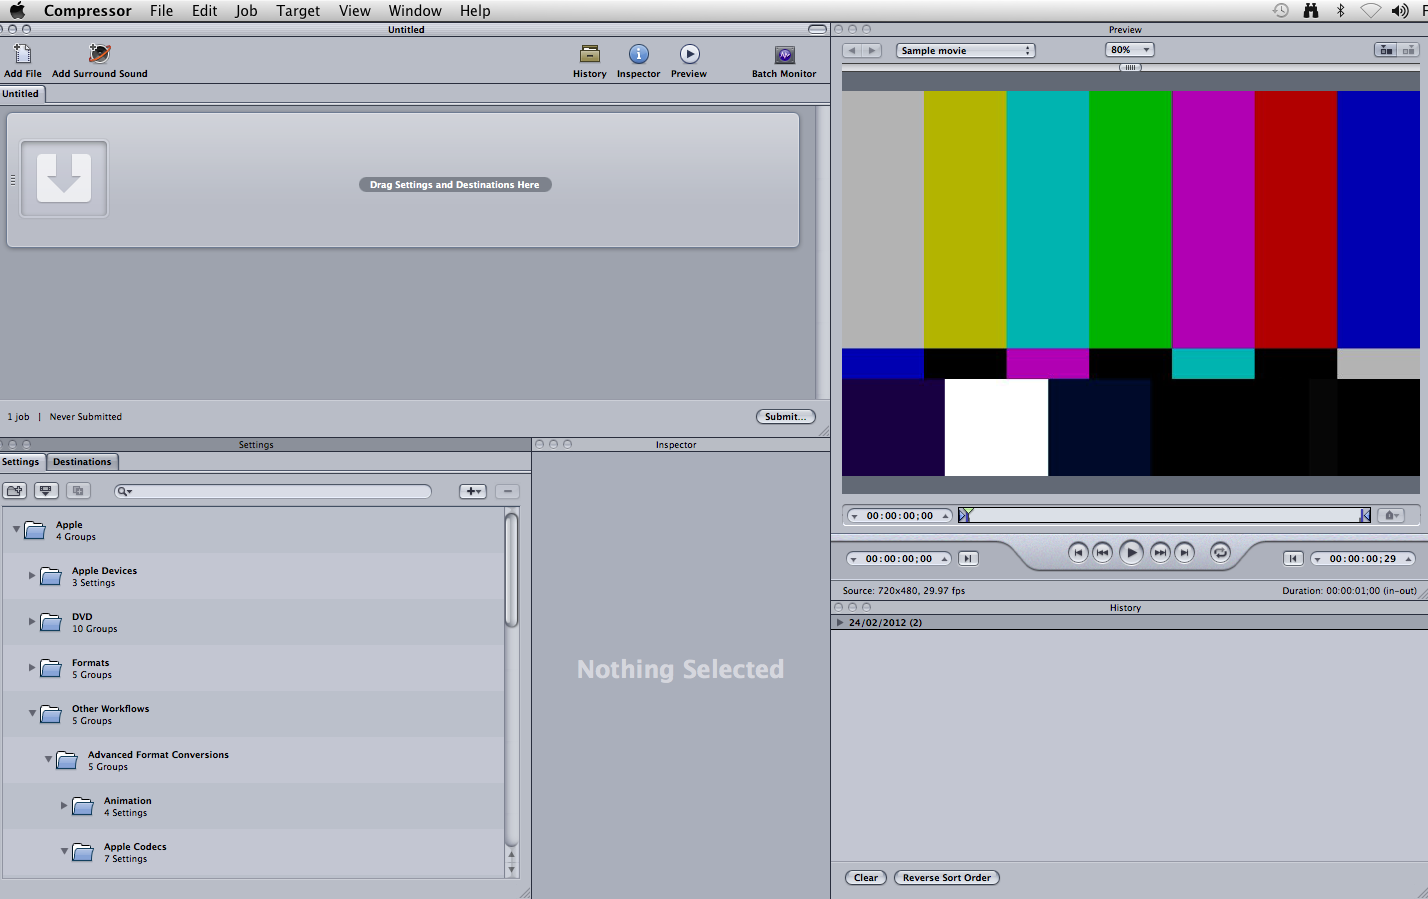Image resolution: width=1428 pixels, height=899 pixels.
Task: Click the search field in Settings panel
Action: click(x=273, y=491)
